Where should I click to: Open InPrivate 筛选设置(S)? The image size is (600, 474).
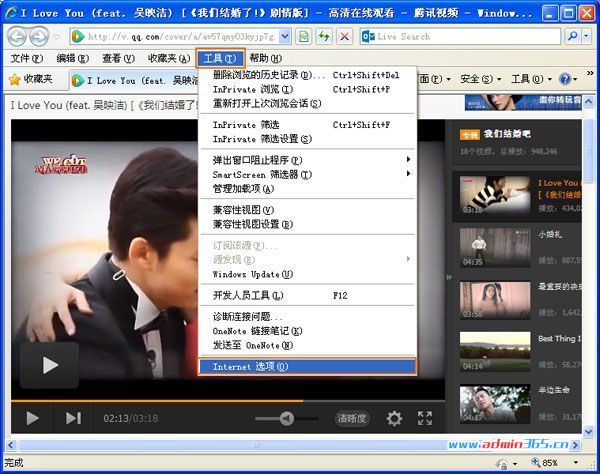308,139
